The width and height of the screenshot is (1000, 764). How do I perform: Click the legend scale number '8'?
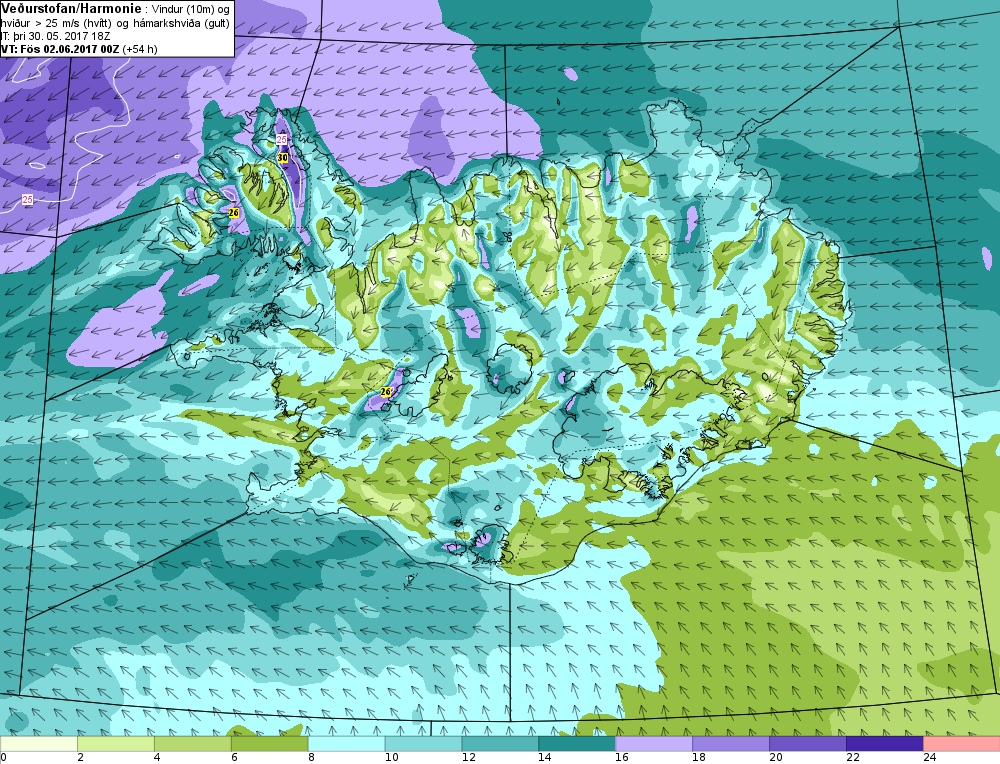coord(311,757)
